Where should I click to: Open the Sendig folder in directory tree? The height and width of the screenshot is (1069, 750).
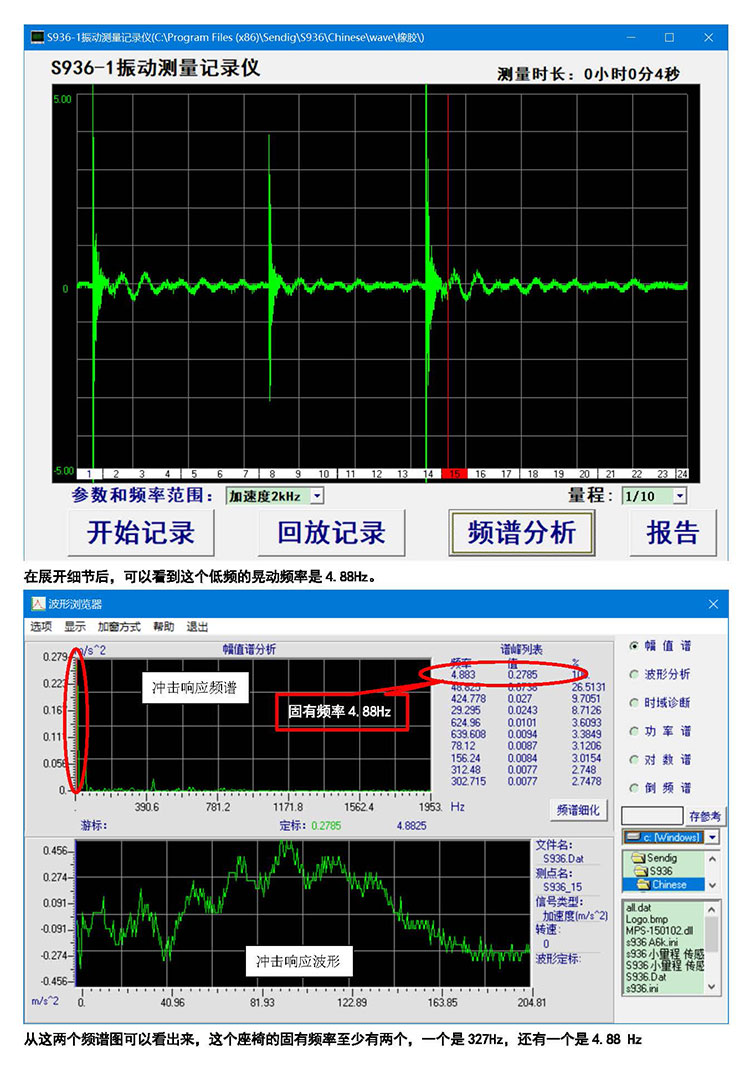coord(660,858)
